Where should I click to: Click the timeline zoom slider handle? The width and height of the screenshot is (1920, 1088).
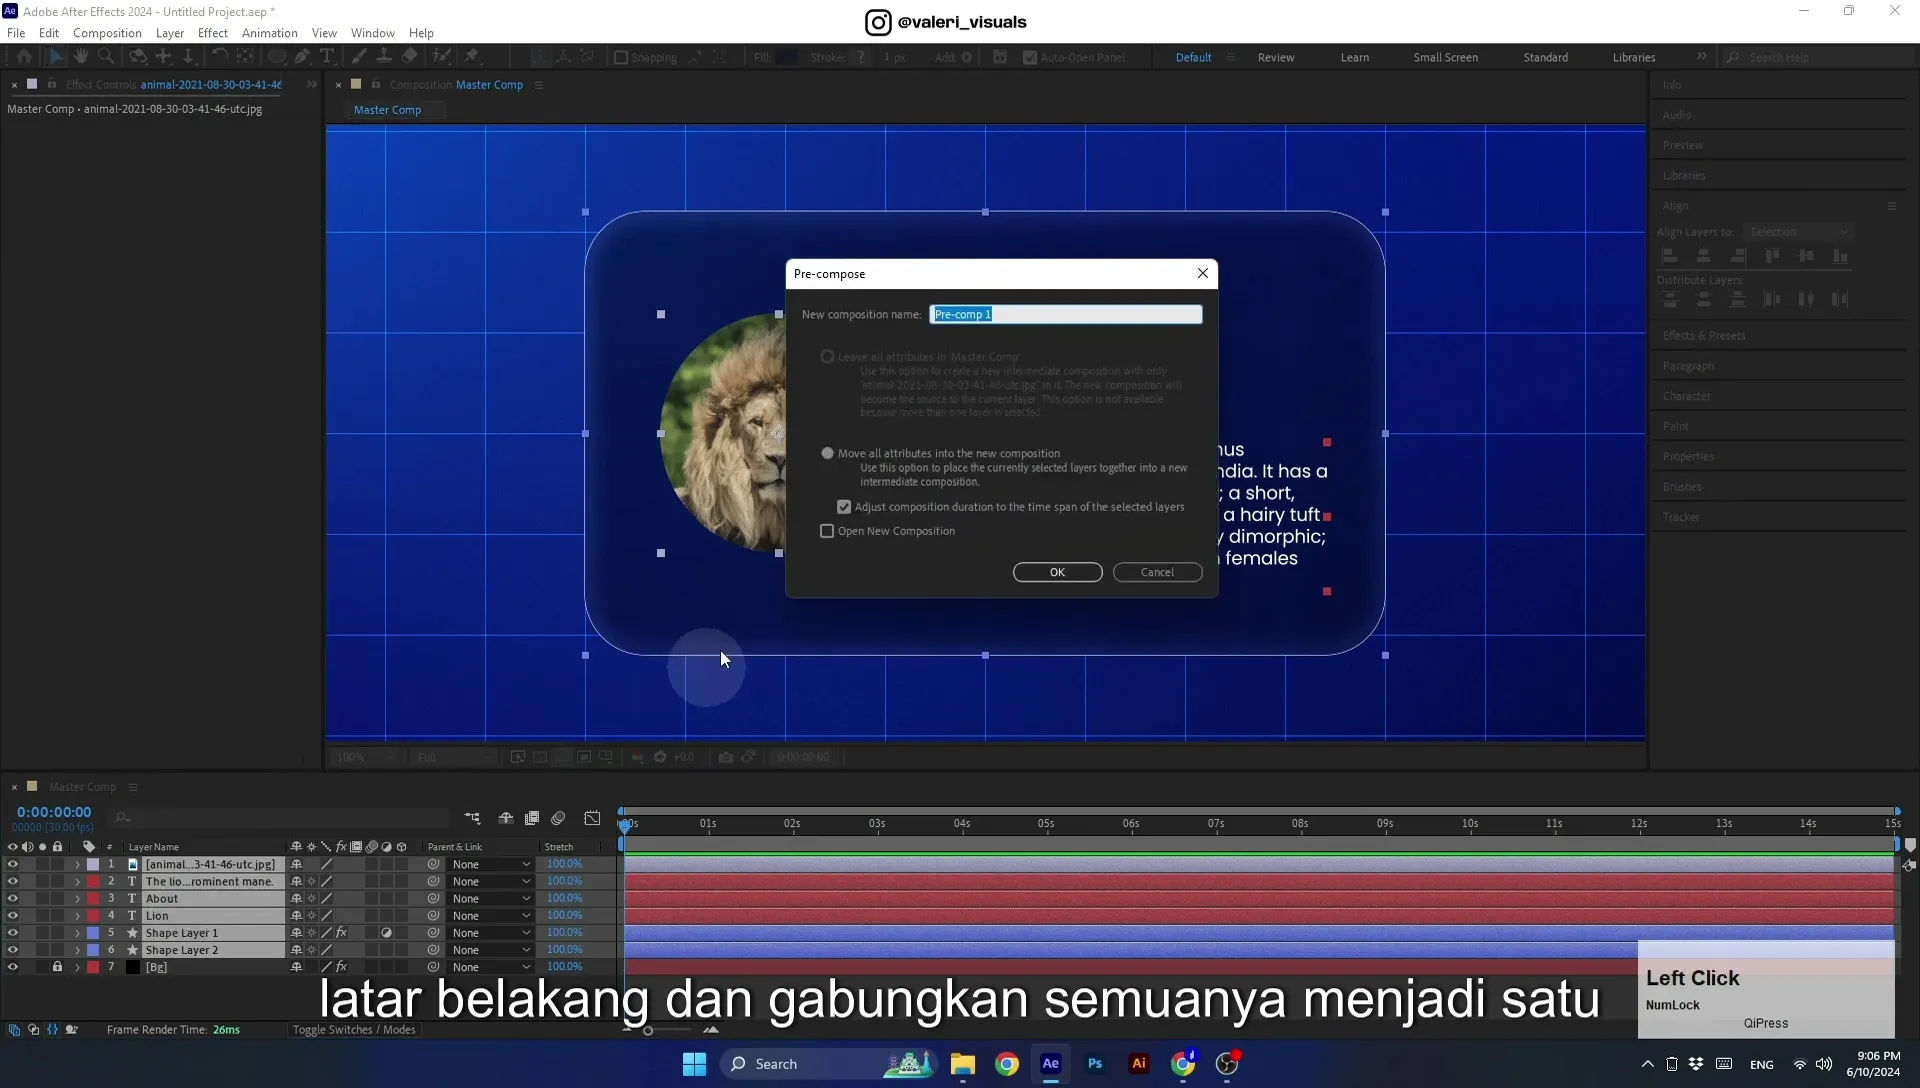648,1030
